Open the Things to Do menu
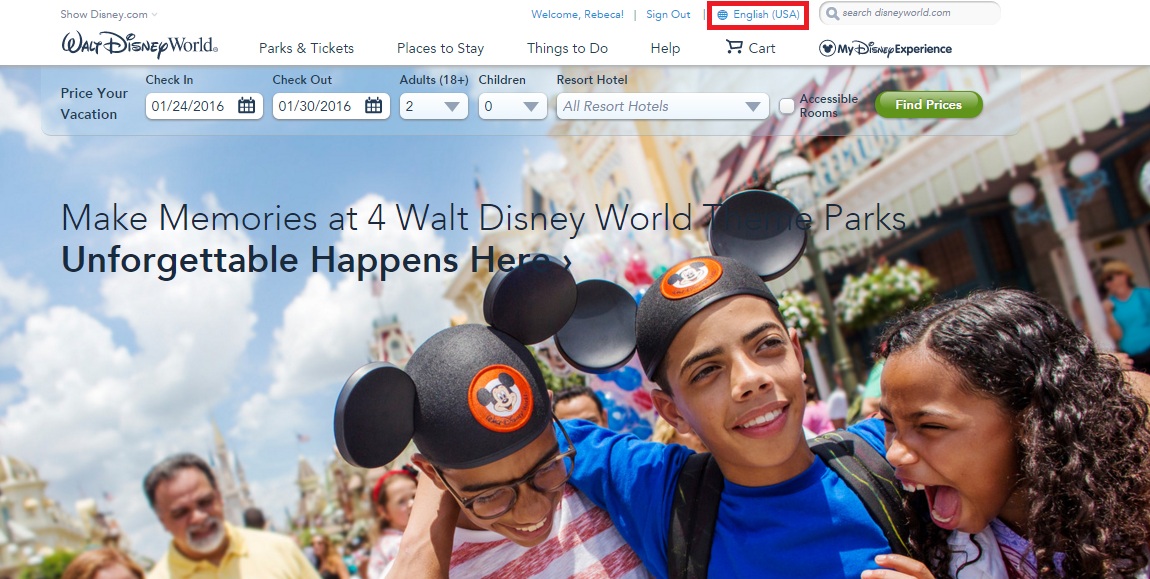The width and height of the screenshot is (1150, 579). 567,48
